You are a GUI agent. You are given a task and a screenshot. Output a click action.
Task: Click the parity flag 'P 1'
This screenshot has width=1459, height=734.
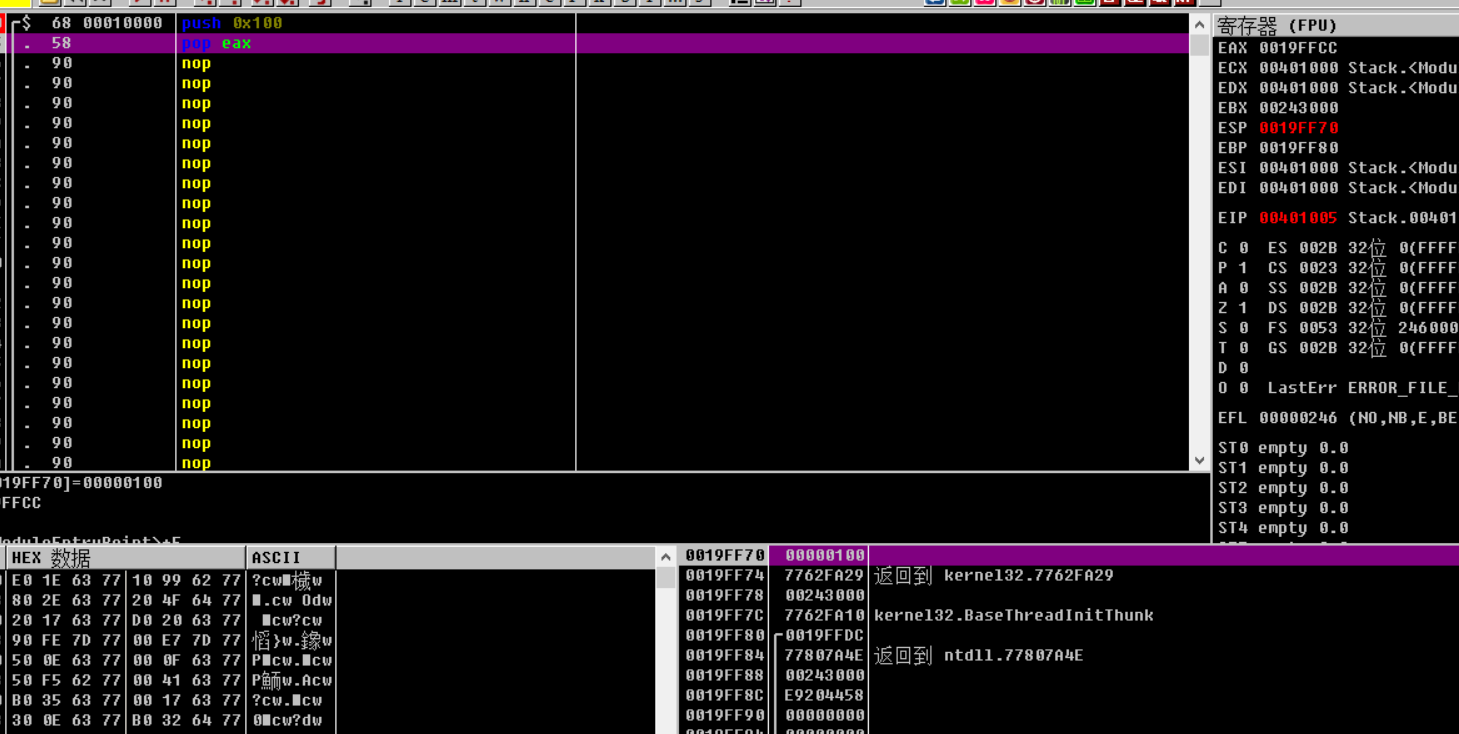point(1233,268)
